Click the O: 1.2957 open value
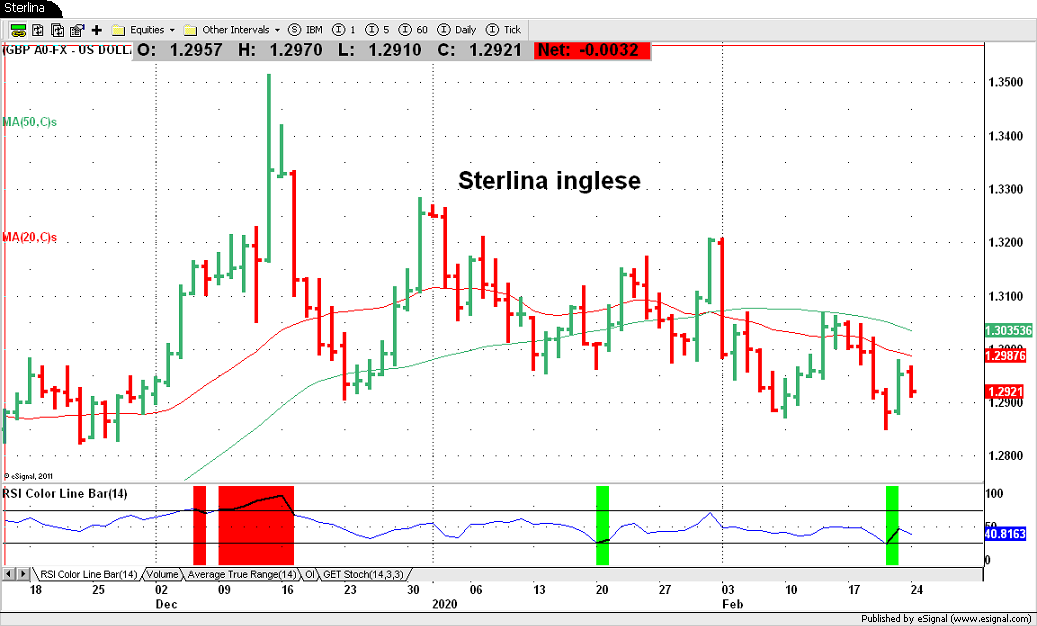This screenshot has height=626, width=1037. coord(180,50)
